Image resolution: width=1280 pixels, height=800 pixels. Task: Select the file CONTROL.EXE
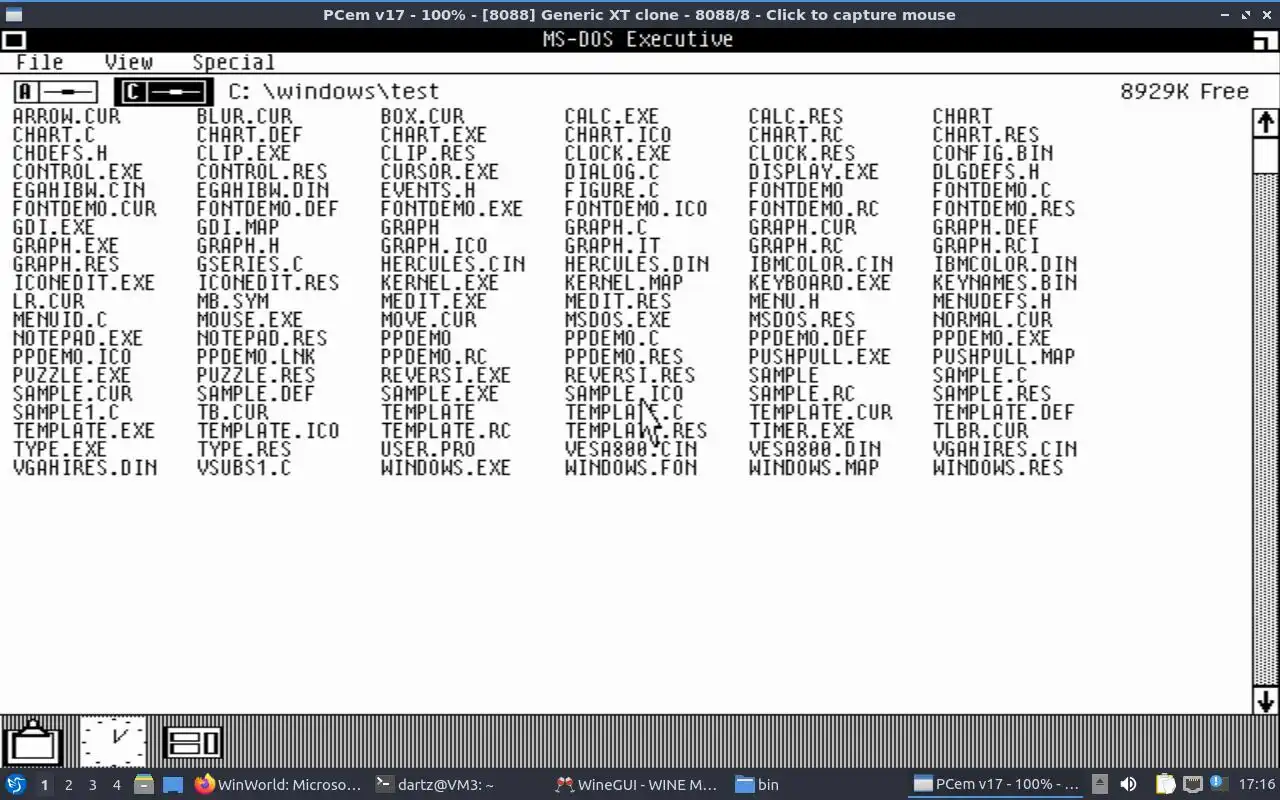(x=78, y=172)
